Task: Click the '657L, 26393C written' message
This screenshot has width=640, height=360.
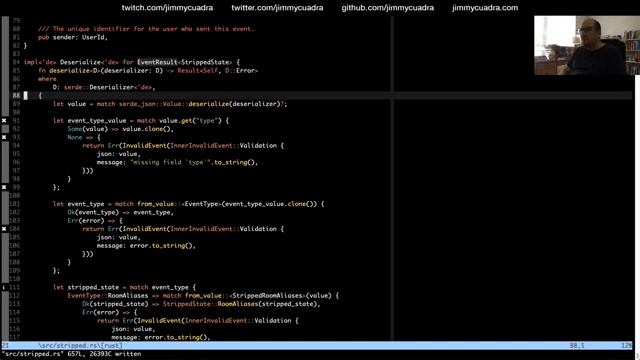Action: pyautogui.click(x=104, y=354)
